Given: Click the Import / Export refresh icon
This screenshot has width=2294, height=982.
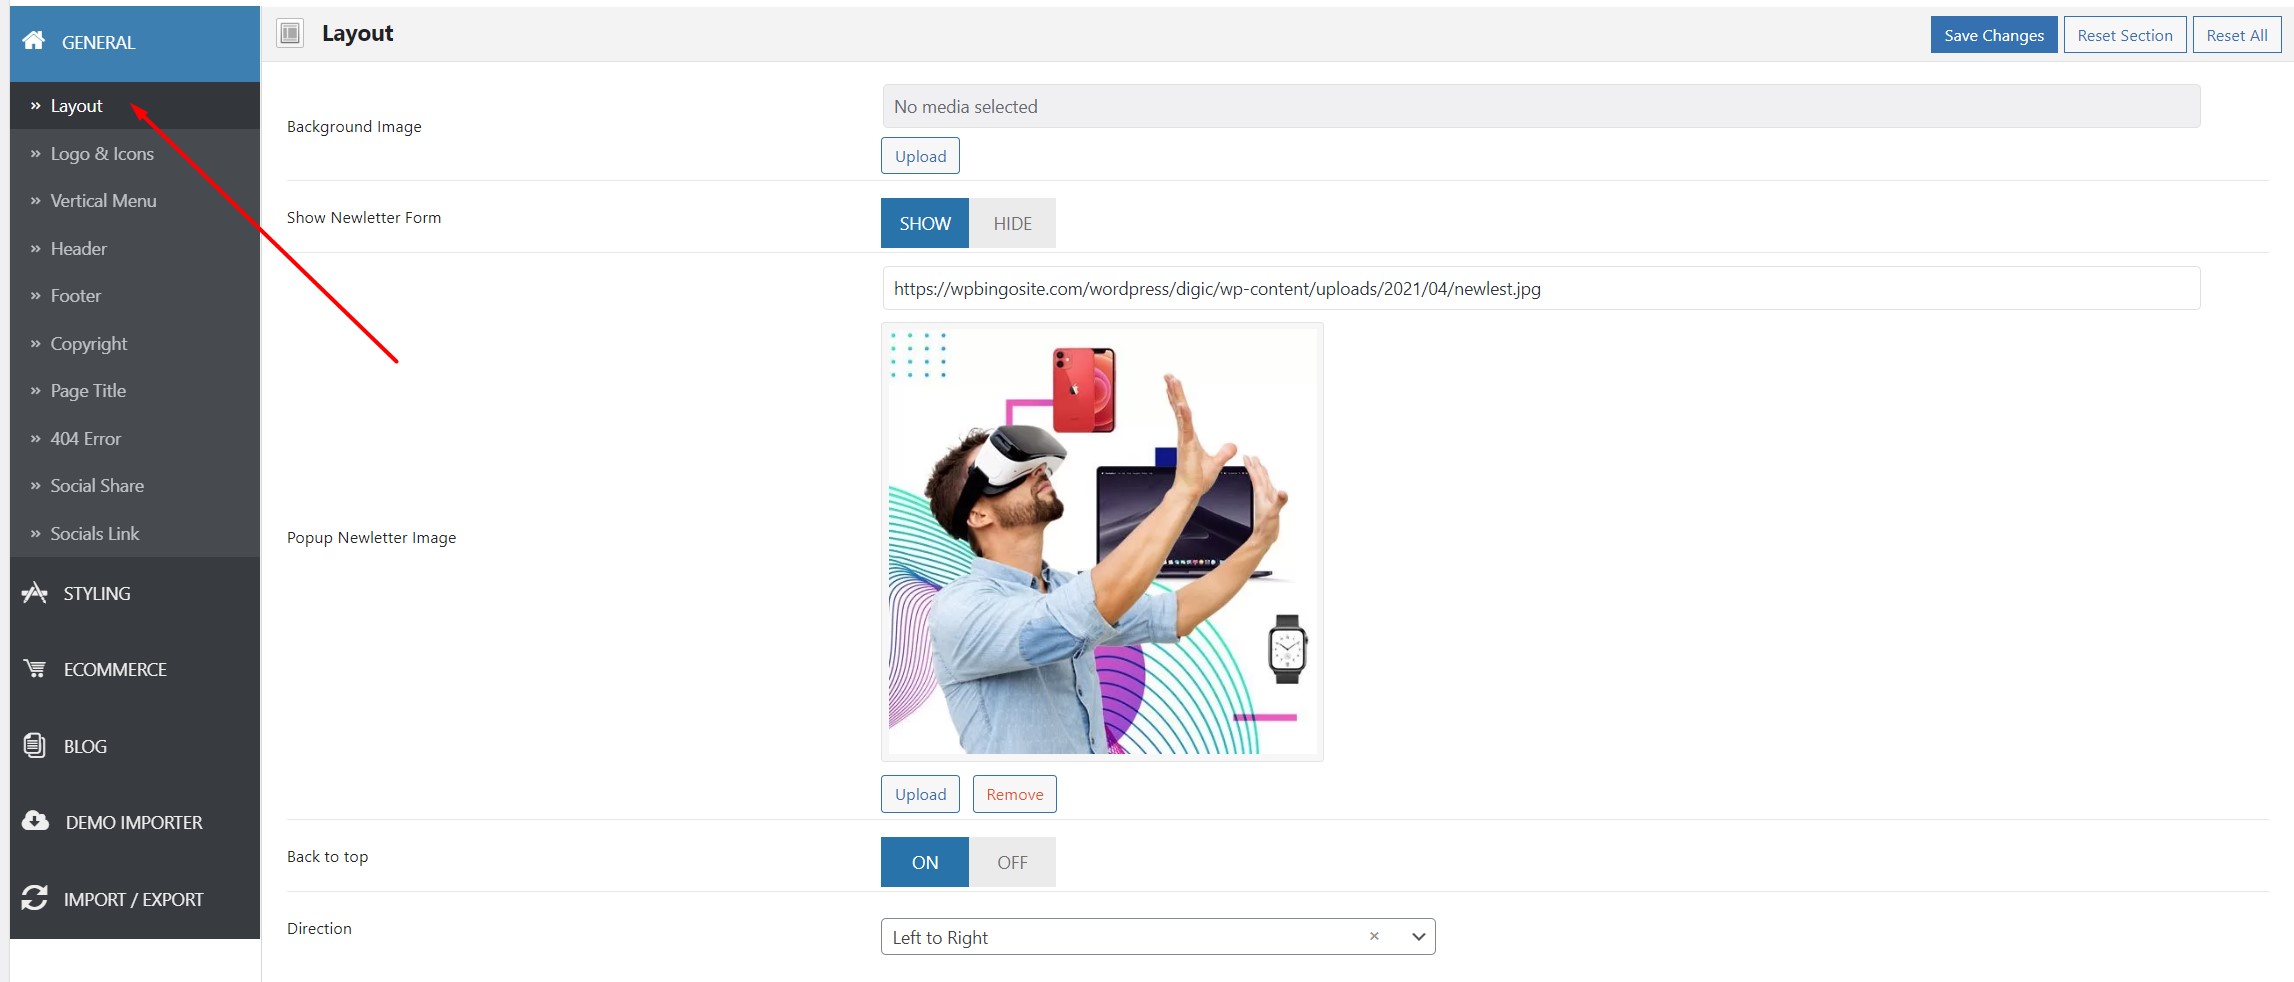Looking at the screenshot, I should click(x=35, y=898).
